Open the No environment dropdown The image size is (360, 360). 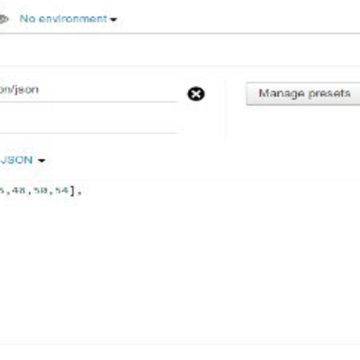tap(68, 19)
